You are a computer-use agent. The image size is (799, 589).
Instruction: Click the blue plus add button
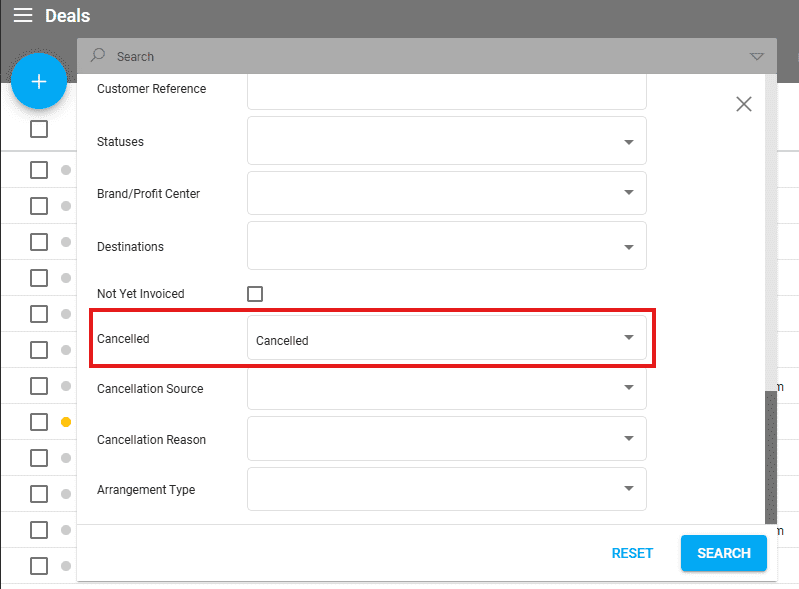pyautogui.click(x=39, y=82)
